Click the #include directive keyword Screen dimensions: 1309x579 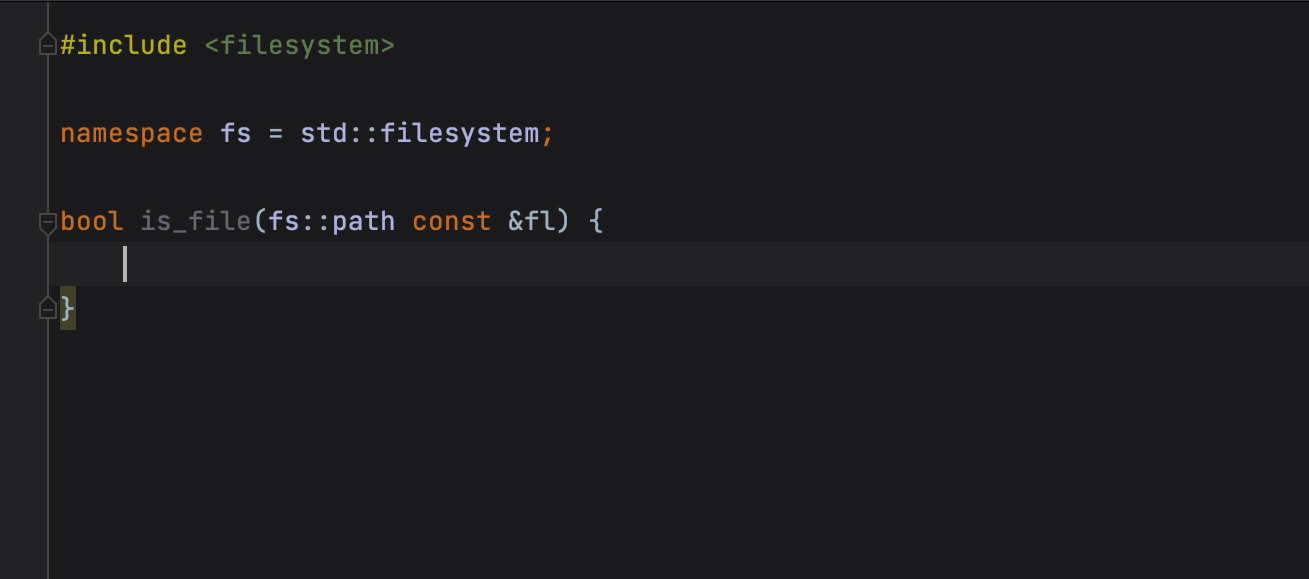(123, 45)
